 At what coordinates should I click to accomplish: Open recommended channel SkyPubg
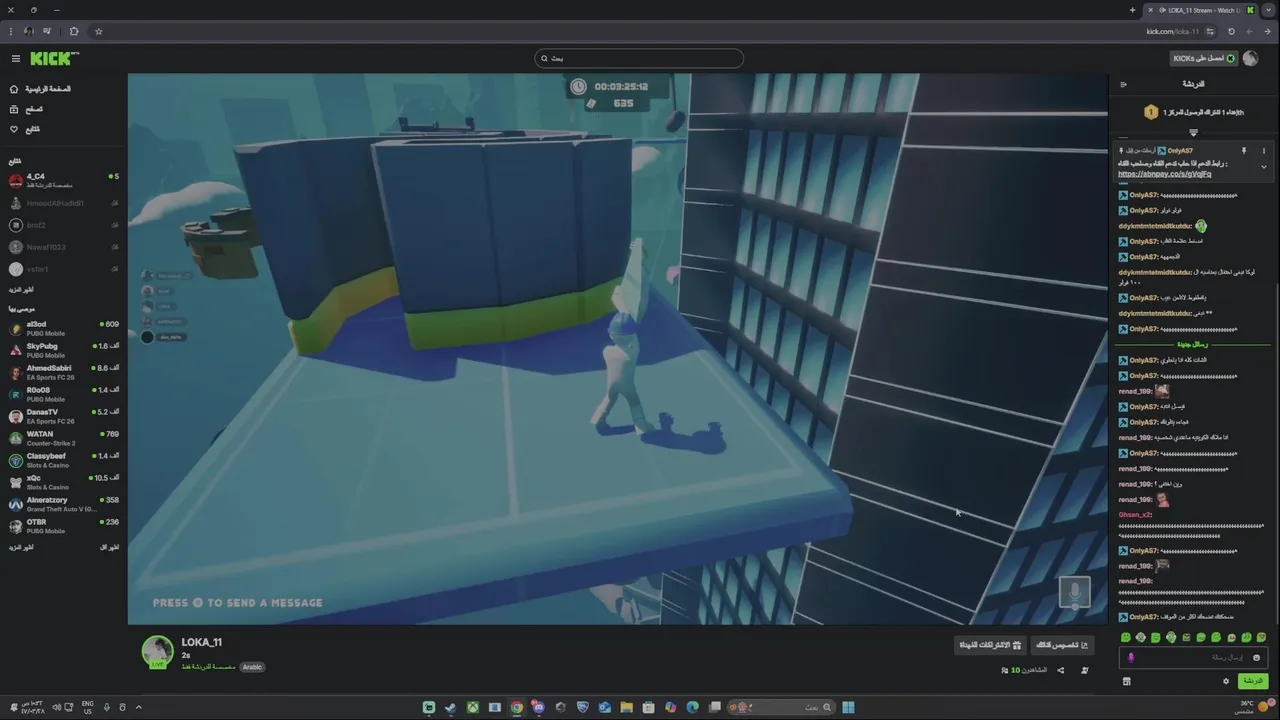[64, 350]
